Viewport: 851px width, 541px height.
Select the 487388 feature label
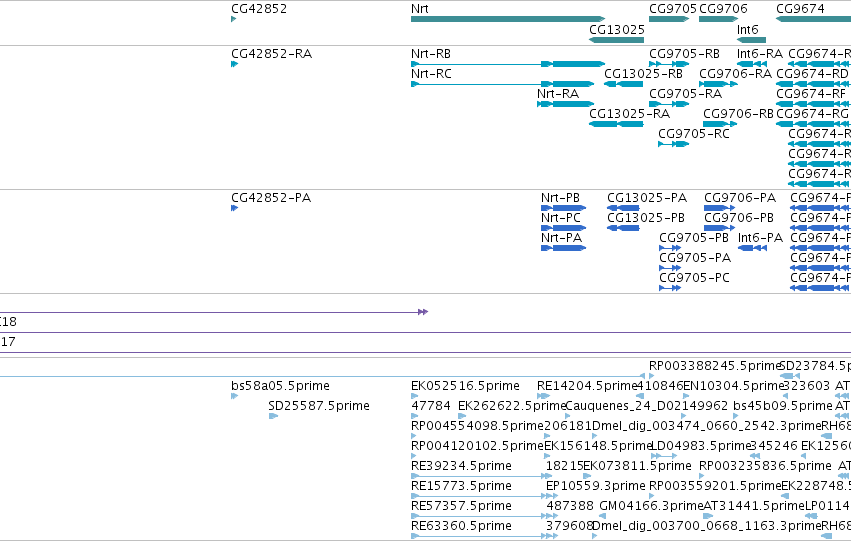pos(570,507)
